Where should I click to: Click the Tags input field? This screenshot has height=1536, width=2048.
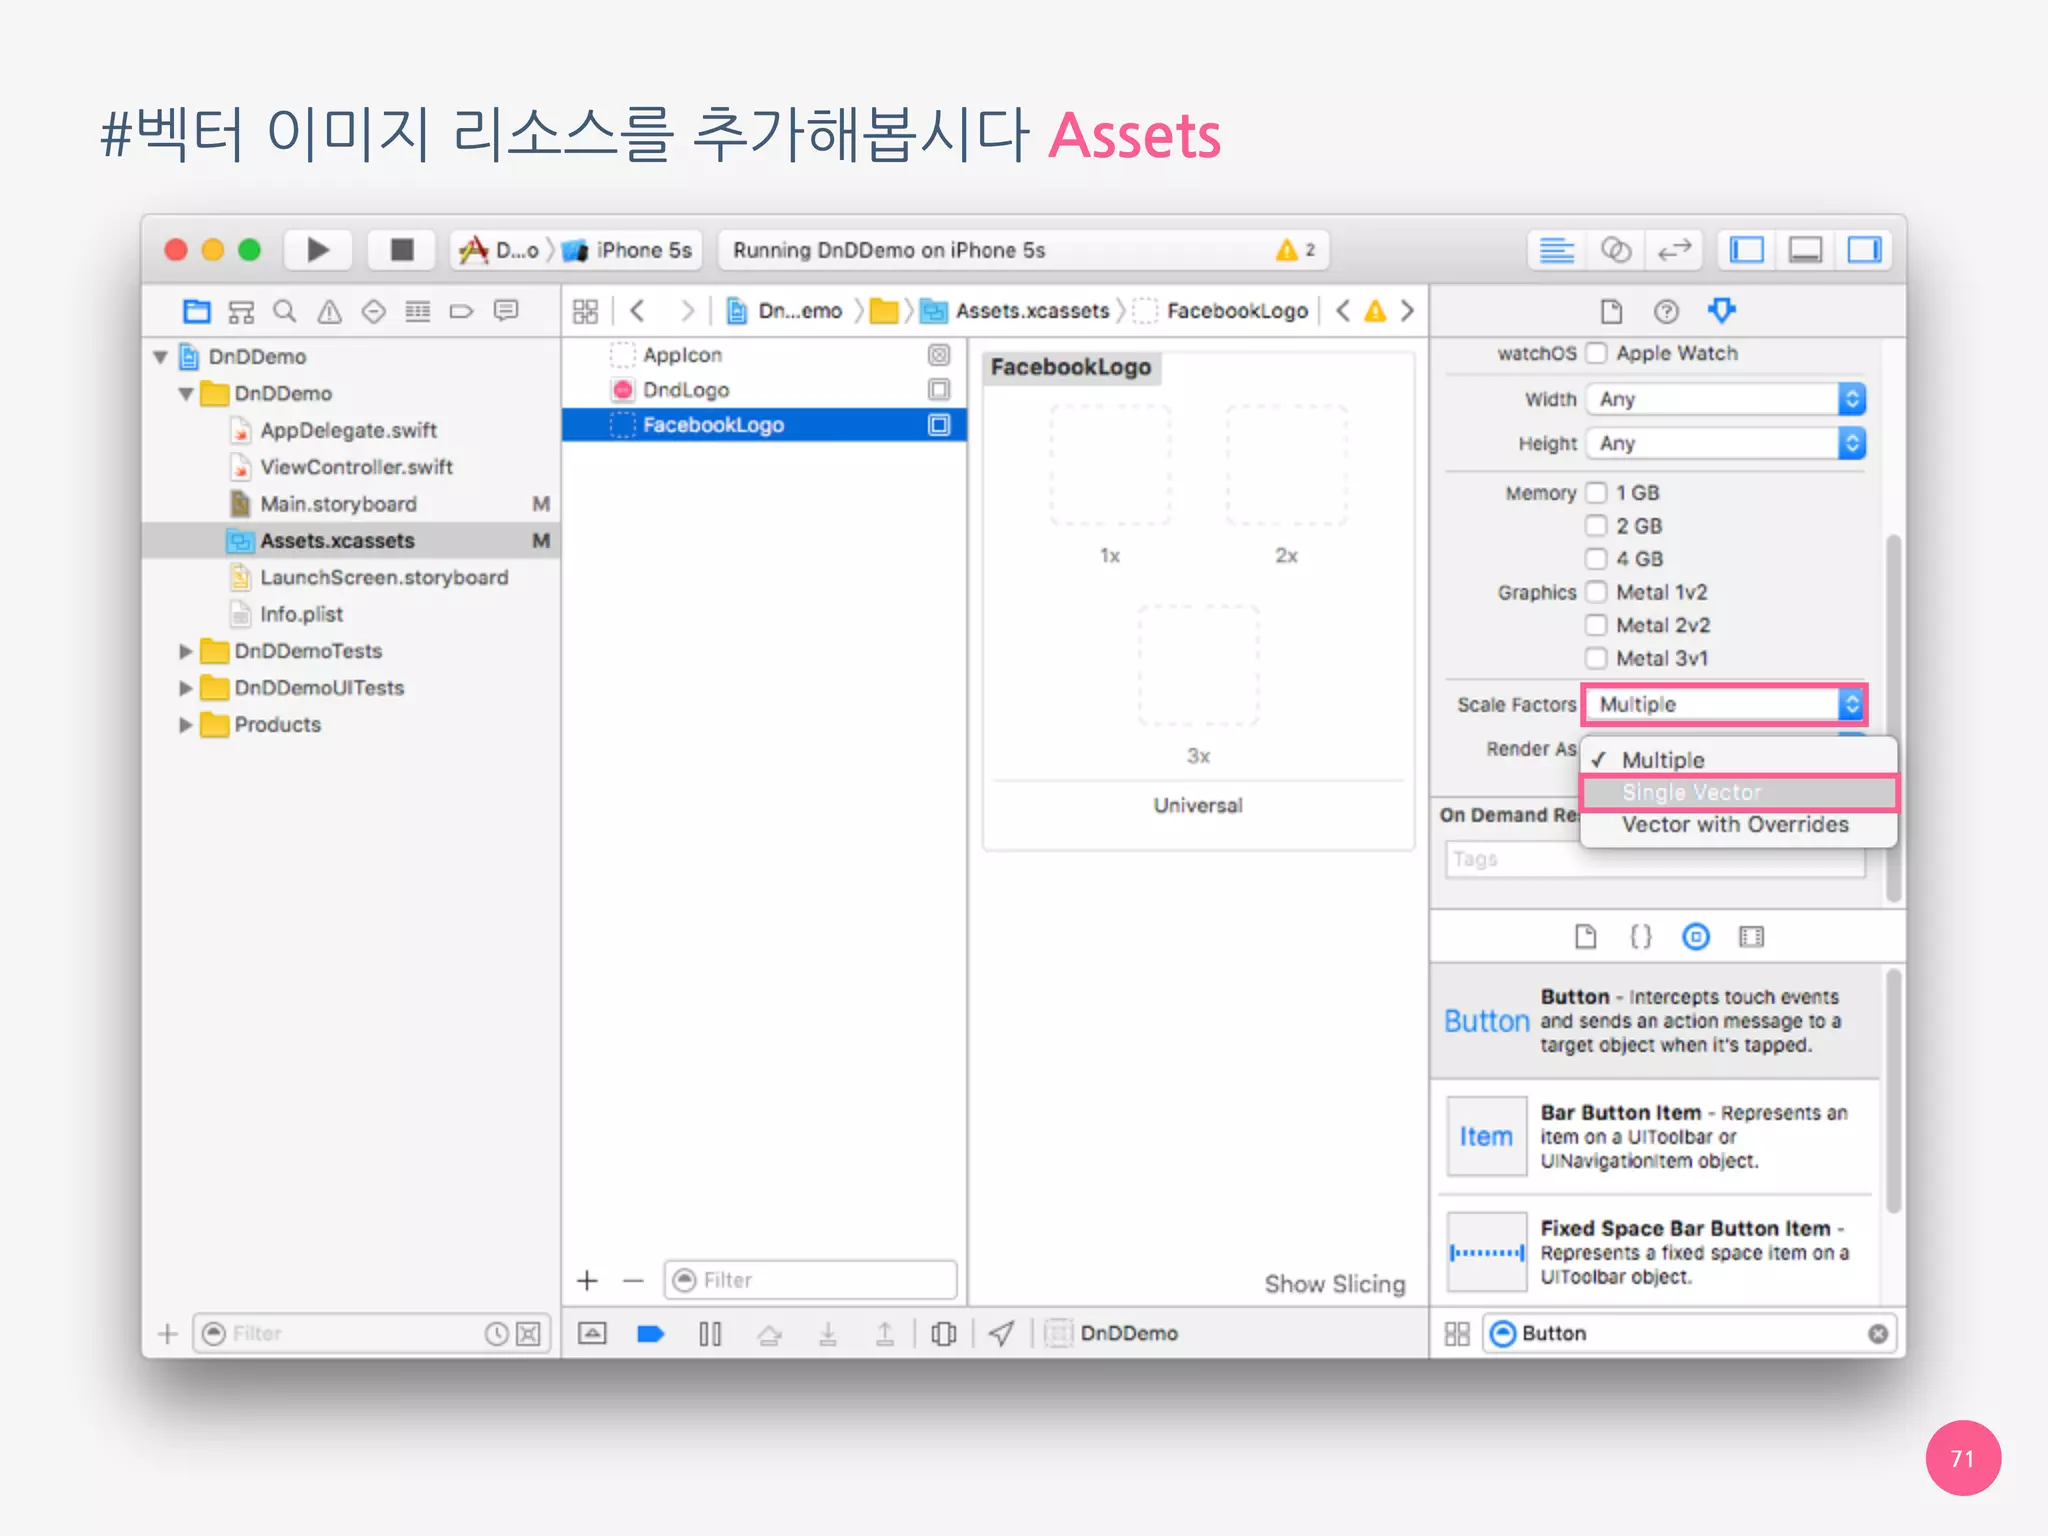click(1655, 859)
